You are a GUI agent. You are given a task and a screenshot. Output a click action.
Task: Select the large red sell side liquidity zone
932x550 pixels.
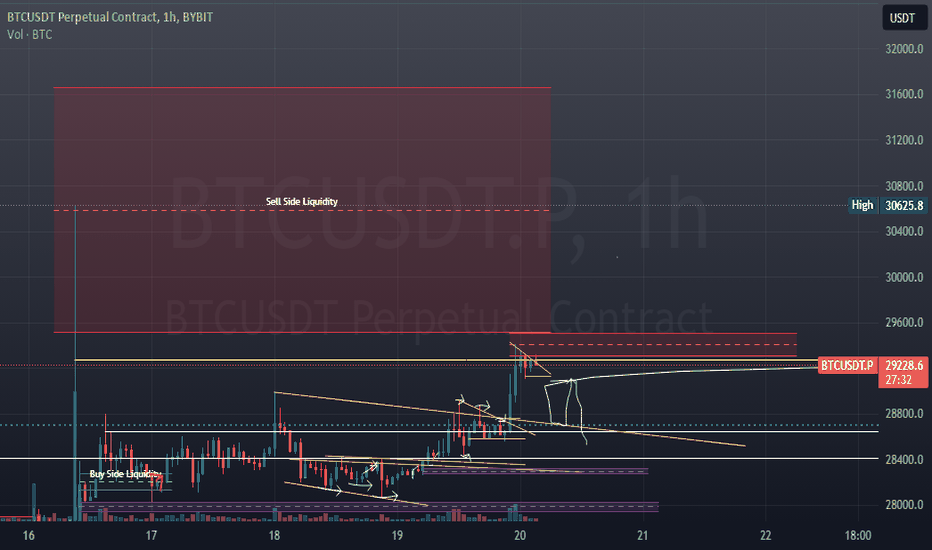302,210
